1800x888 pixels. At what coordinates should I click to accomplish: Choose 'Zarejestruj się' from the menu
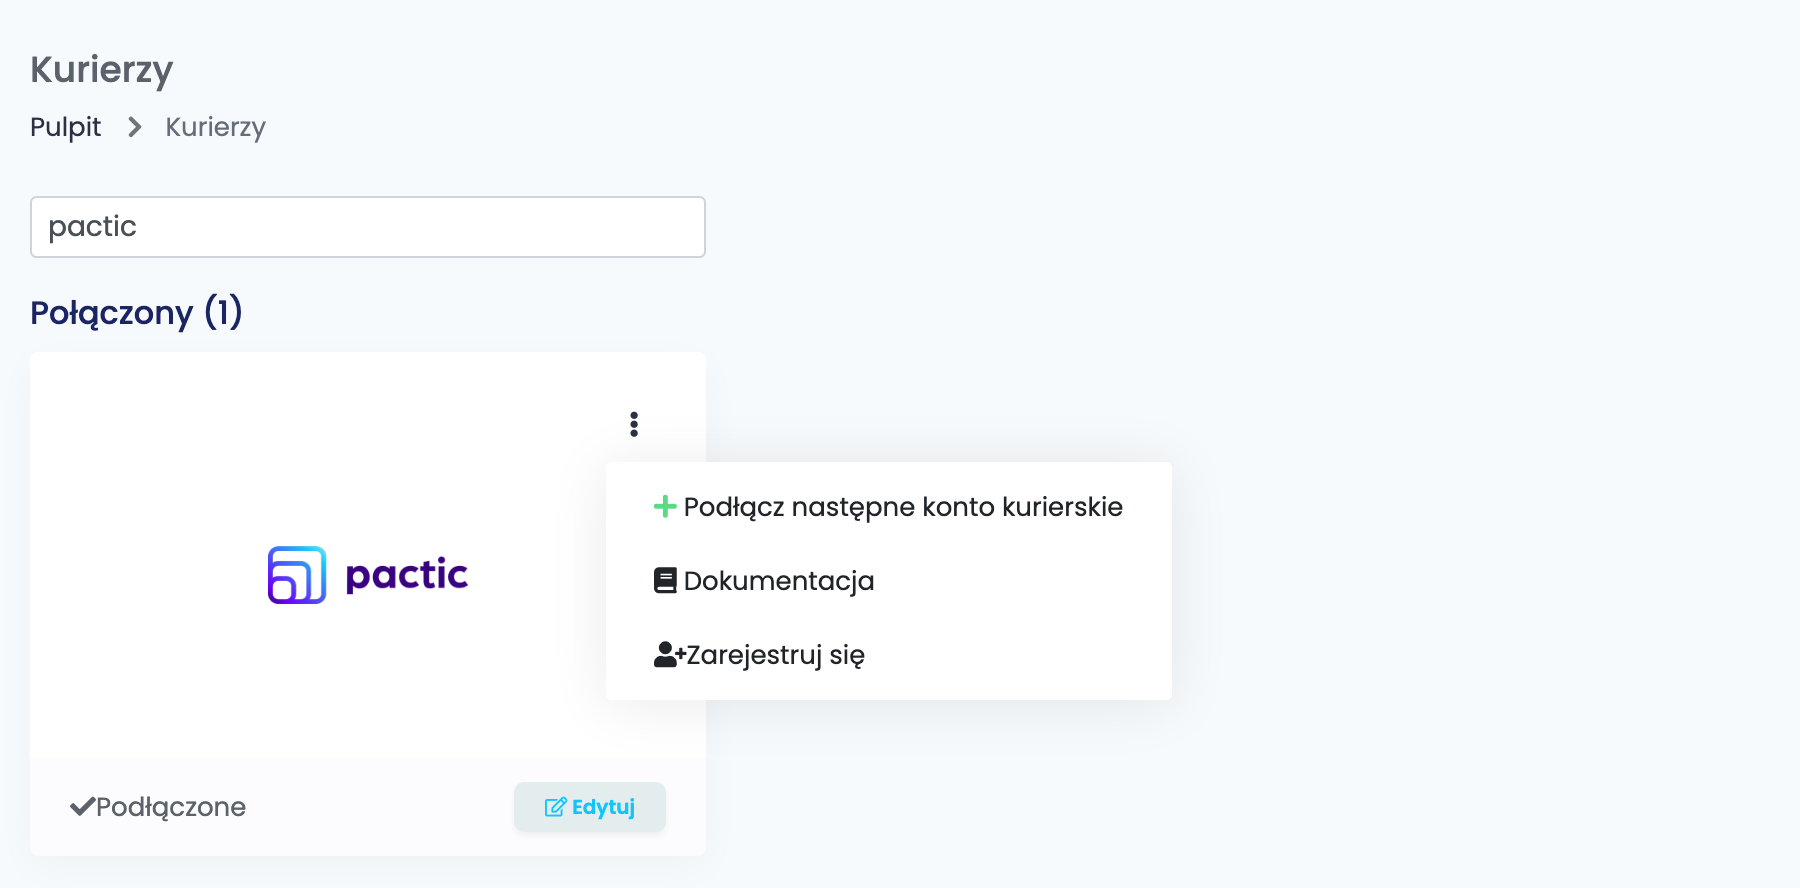click(888, 655)
